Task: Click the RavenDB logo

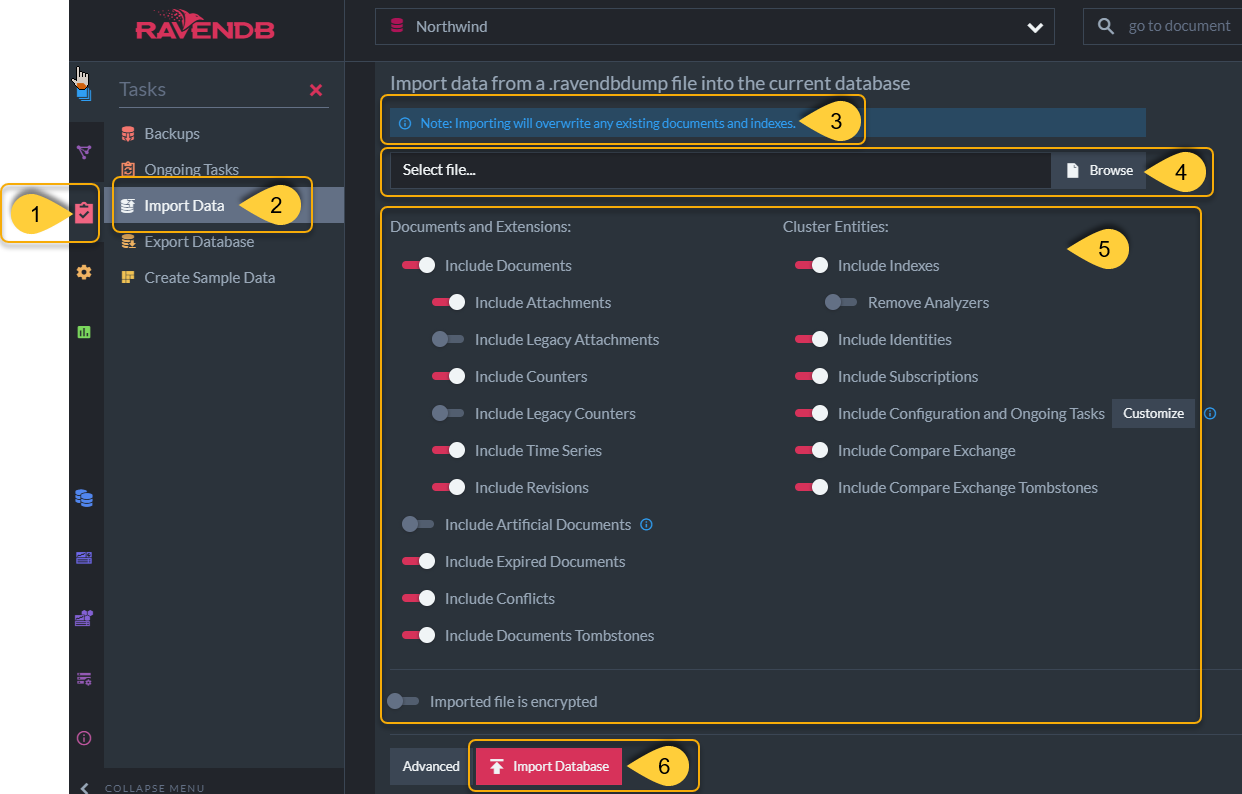Action: [205, 25]
